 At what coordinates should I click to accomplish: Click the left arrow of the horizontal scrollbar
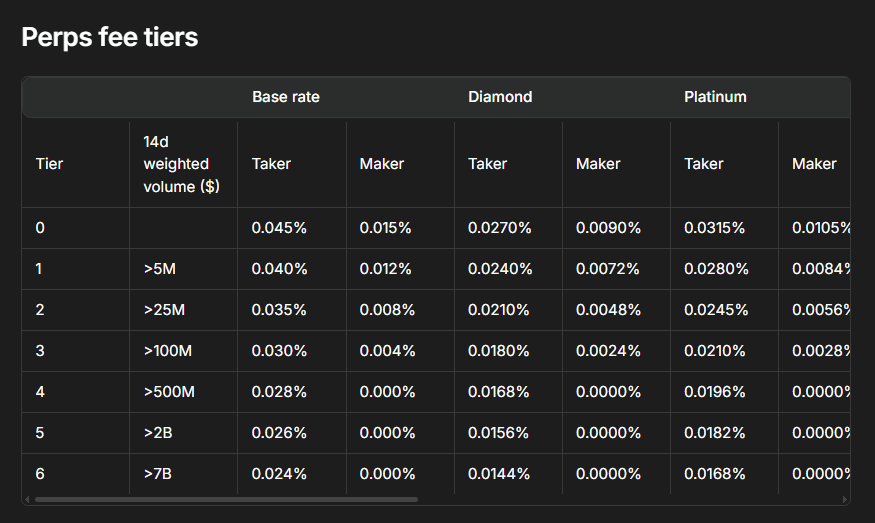[x=28, y=498]
